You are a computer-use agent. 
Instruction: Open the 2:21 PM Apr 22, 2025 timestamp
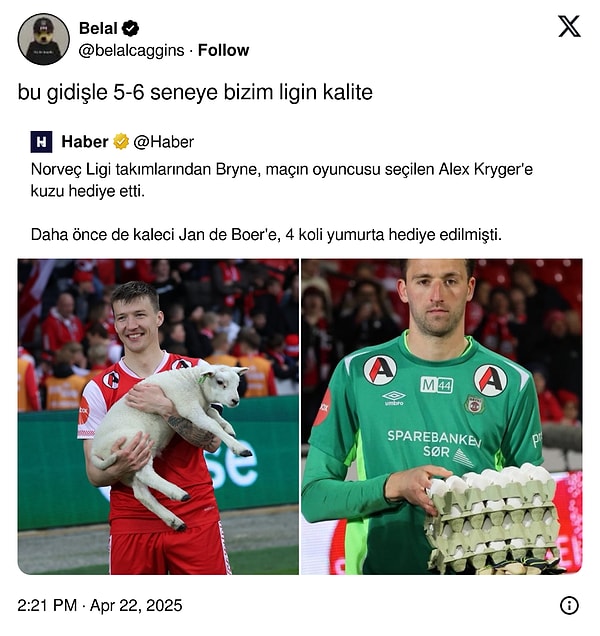click(100, 606)
